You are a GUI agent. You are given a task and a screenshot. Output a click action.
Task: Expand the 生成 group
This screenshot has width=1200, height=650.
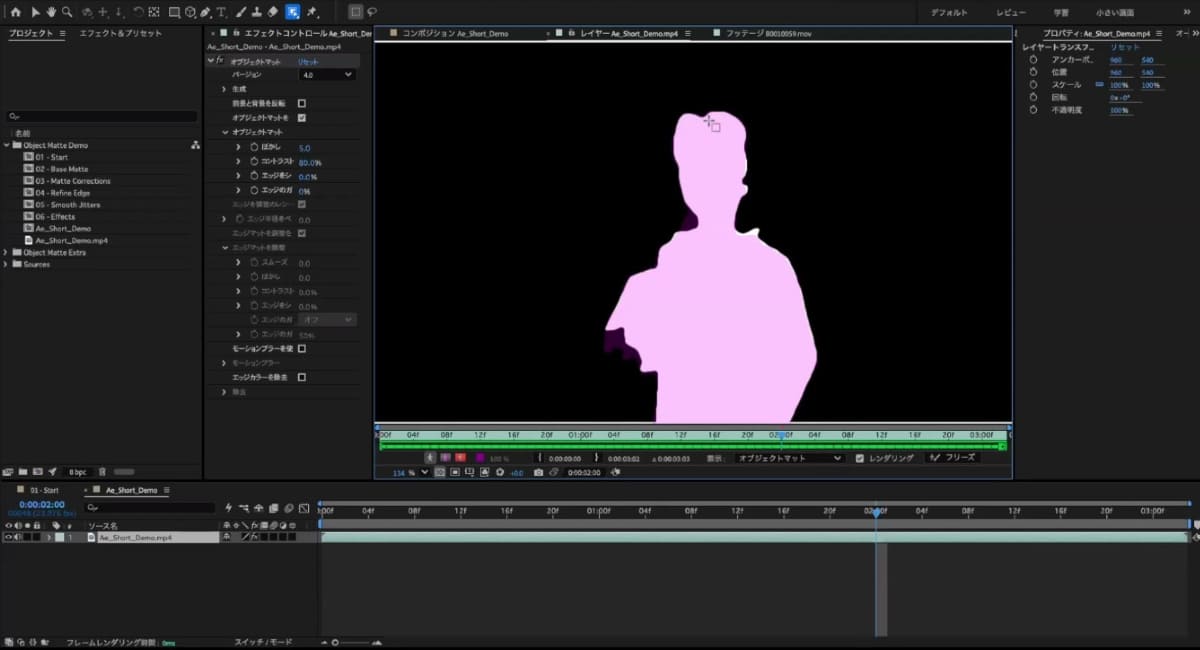224,89
